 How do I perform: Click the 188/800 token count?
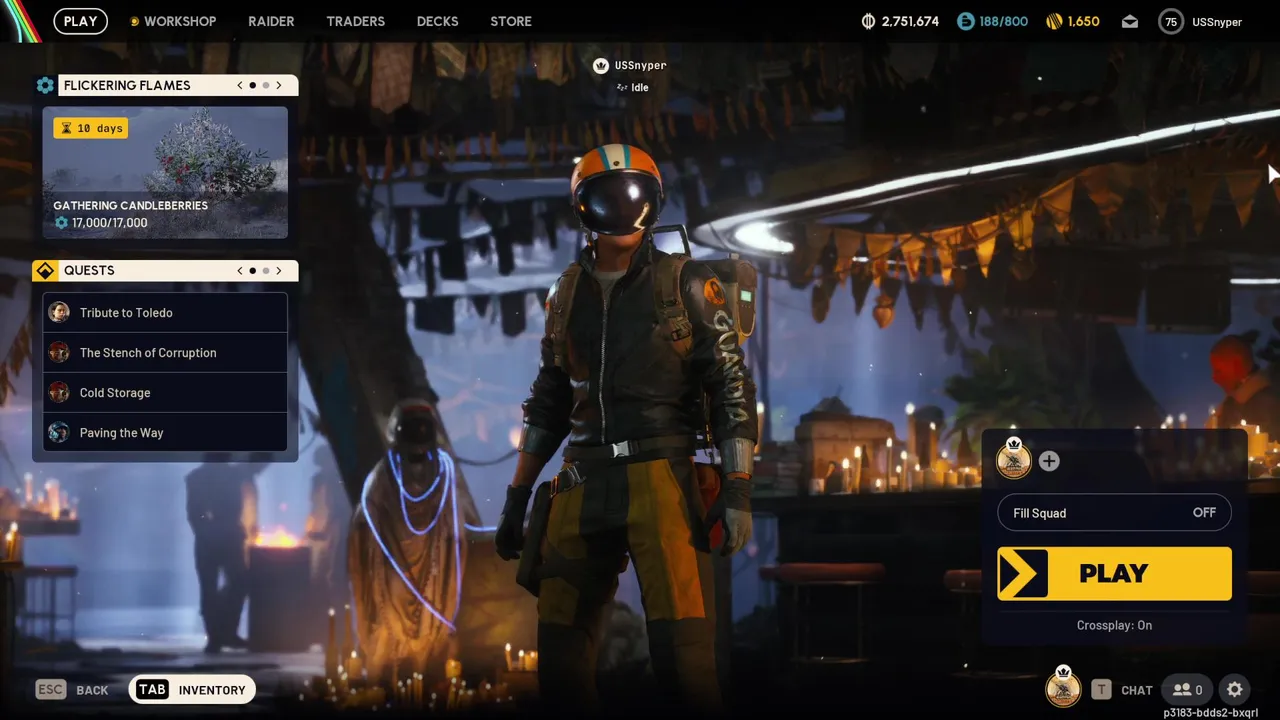coord(1004,21)
